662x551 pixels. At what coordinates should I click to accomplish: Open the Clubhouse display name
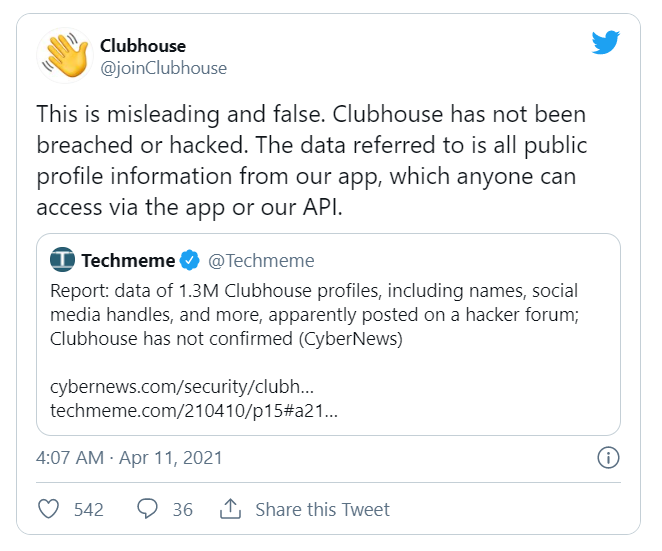point(143,46)
